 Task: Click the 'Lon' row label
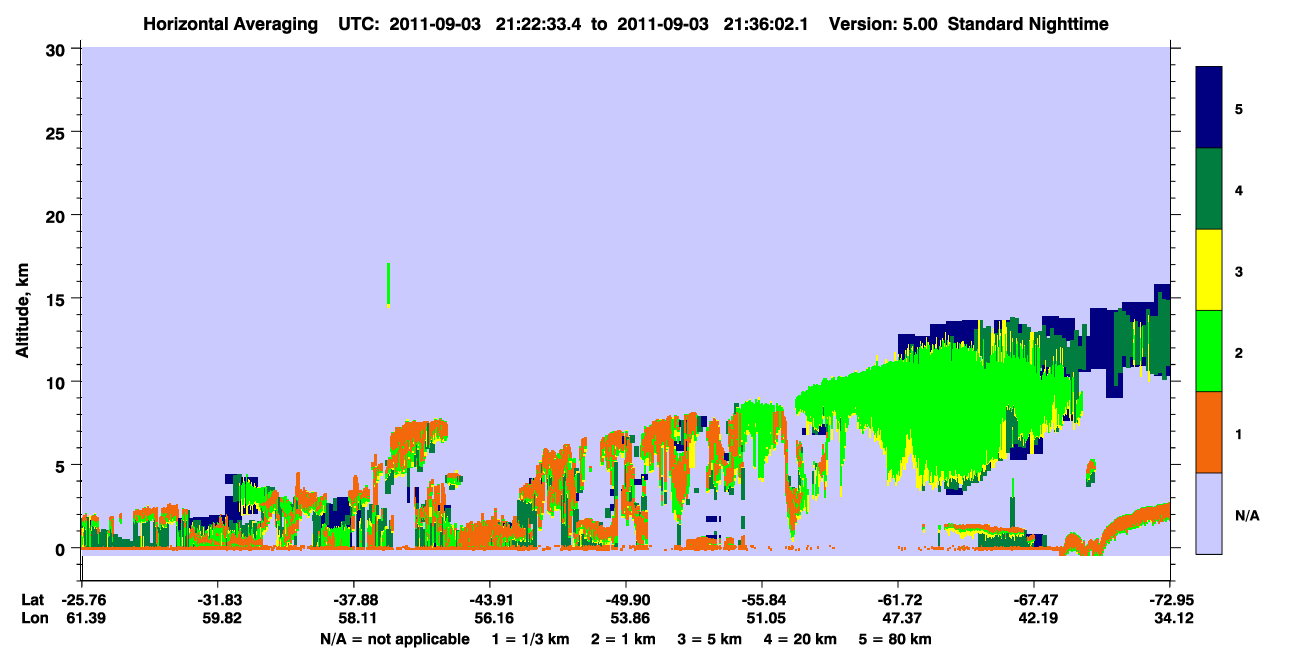[33, 618]
